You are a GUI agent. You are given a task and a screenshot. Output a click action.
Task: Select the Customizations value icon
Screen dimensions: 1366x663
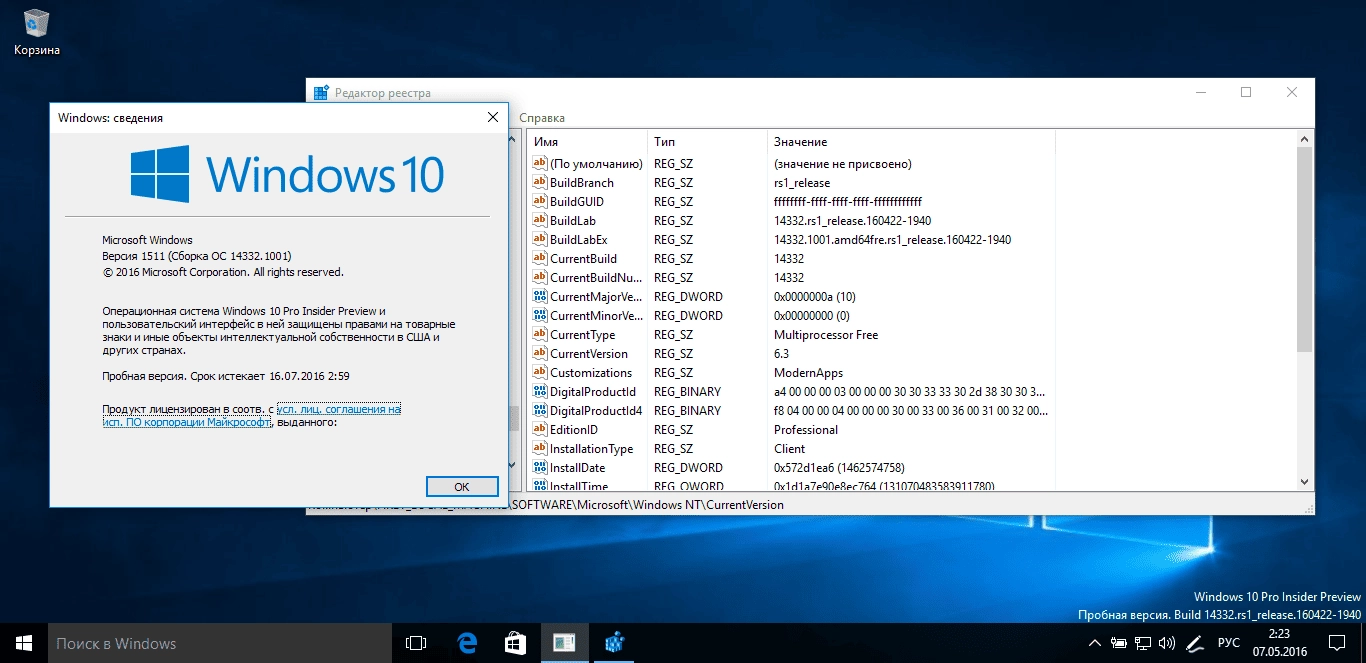(x=539, y=373)
